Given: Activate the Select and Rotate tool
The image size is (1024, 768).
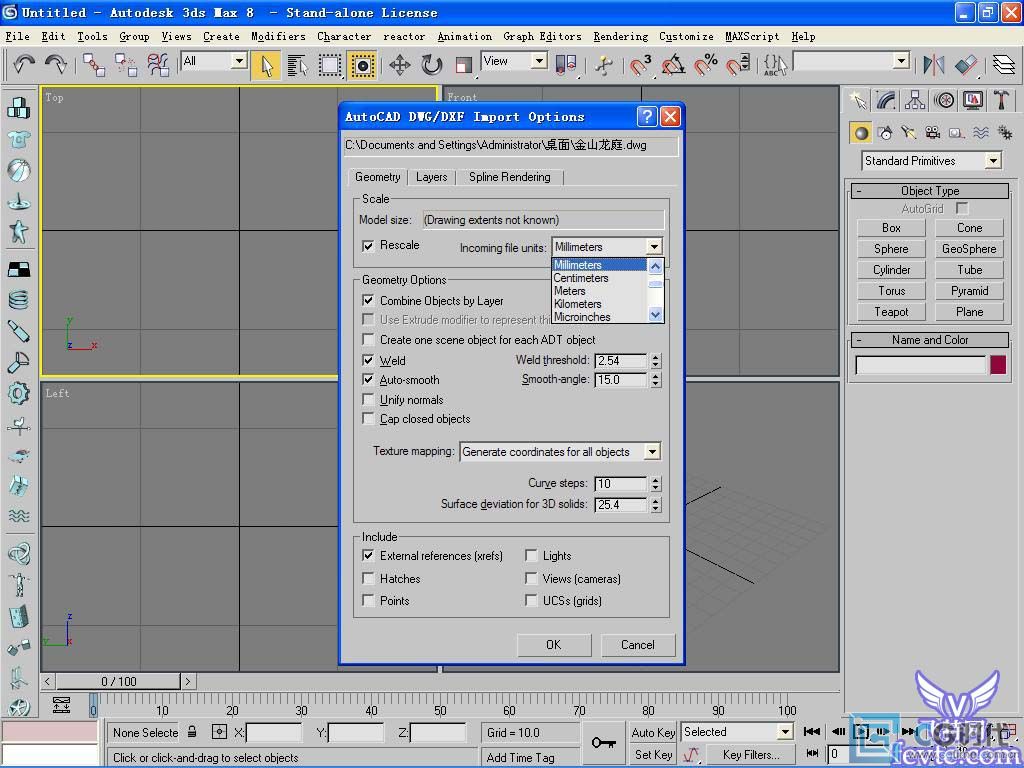Looking at the screenshot, I should click(x=432, y=65).
